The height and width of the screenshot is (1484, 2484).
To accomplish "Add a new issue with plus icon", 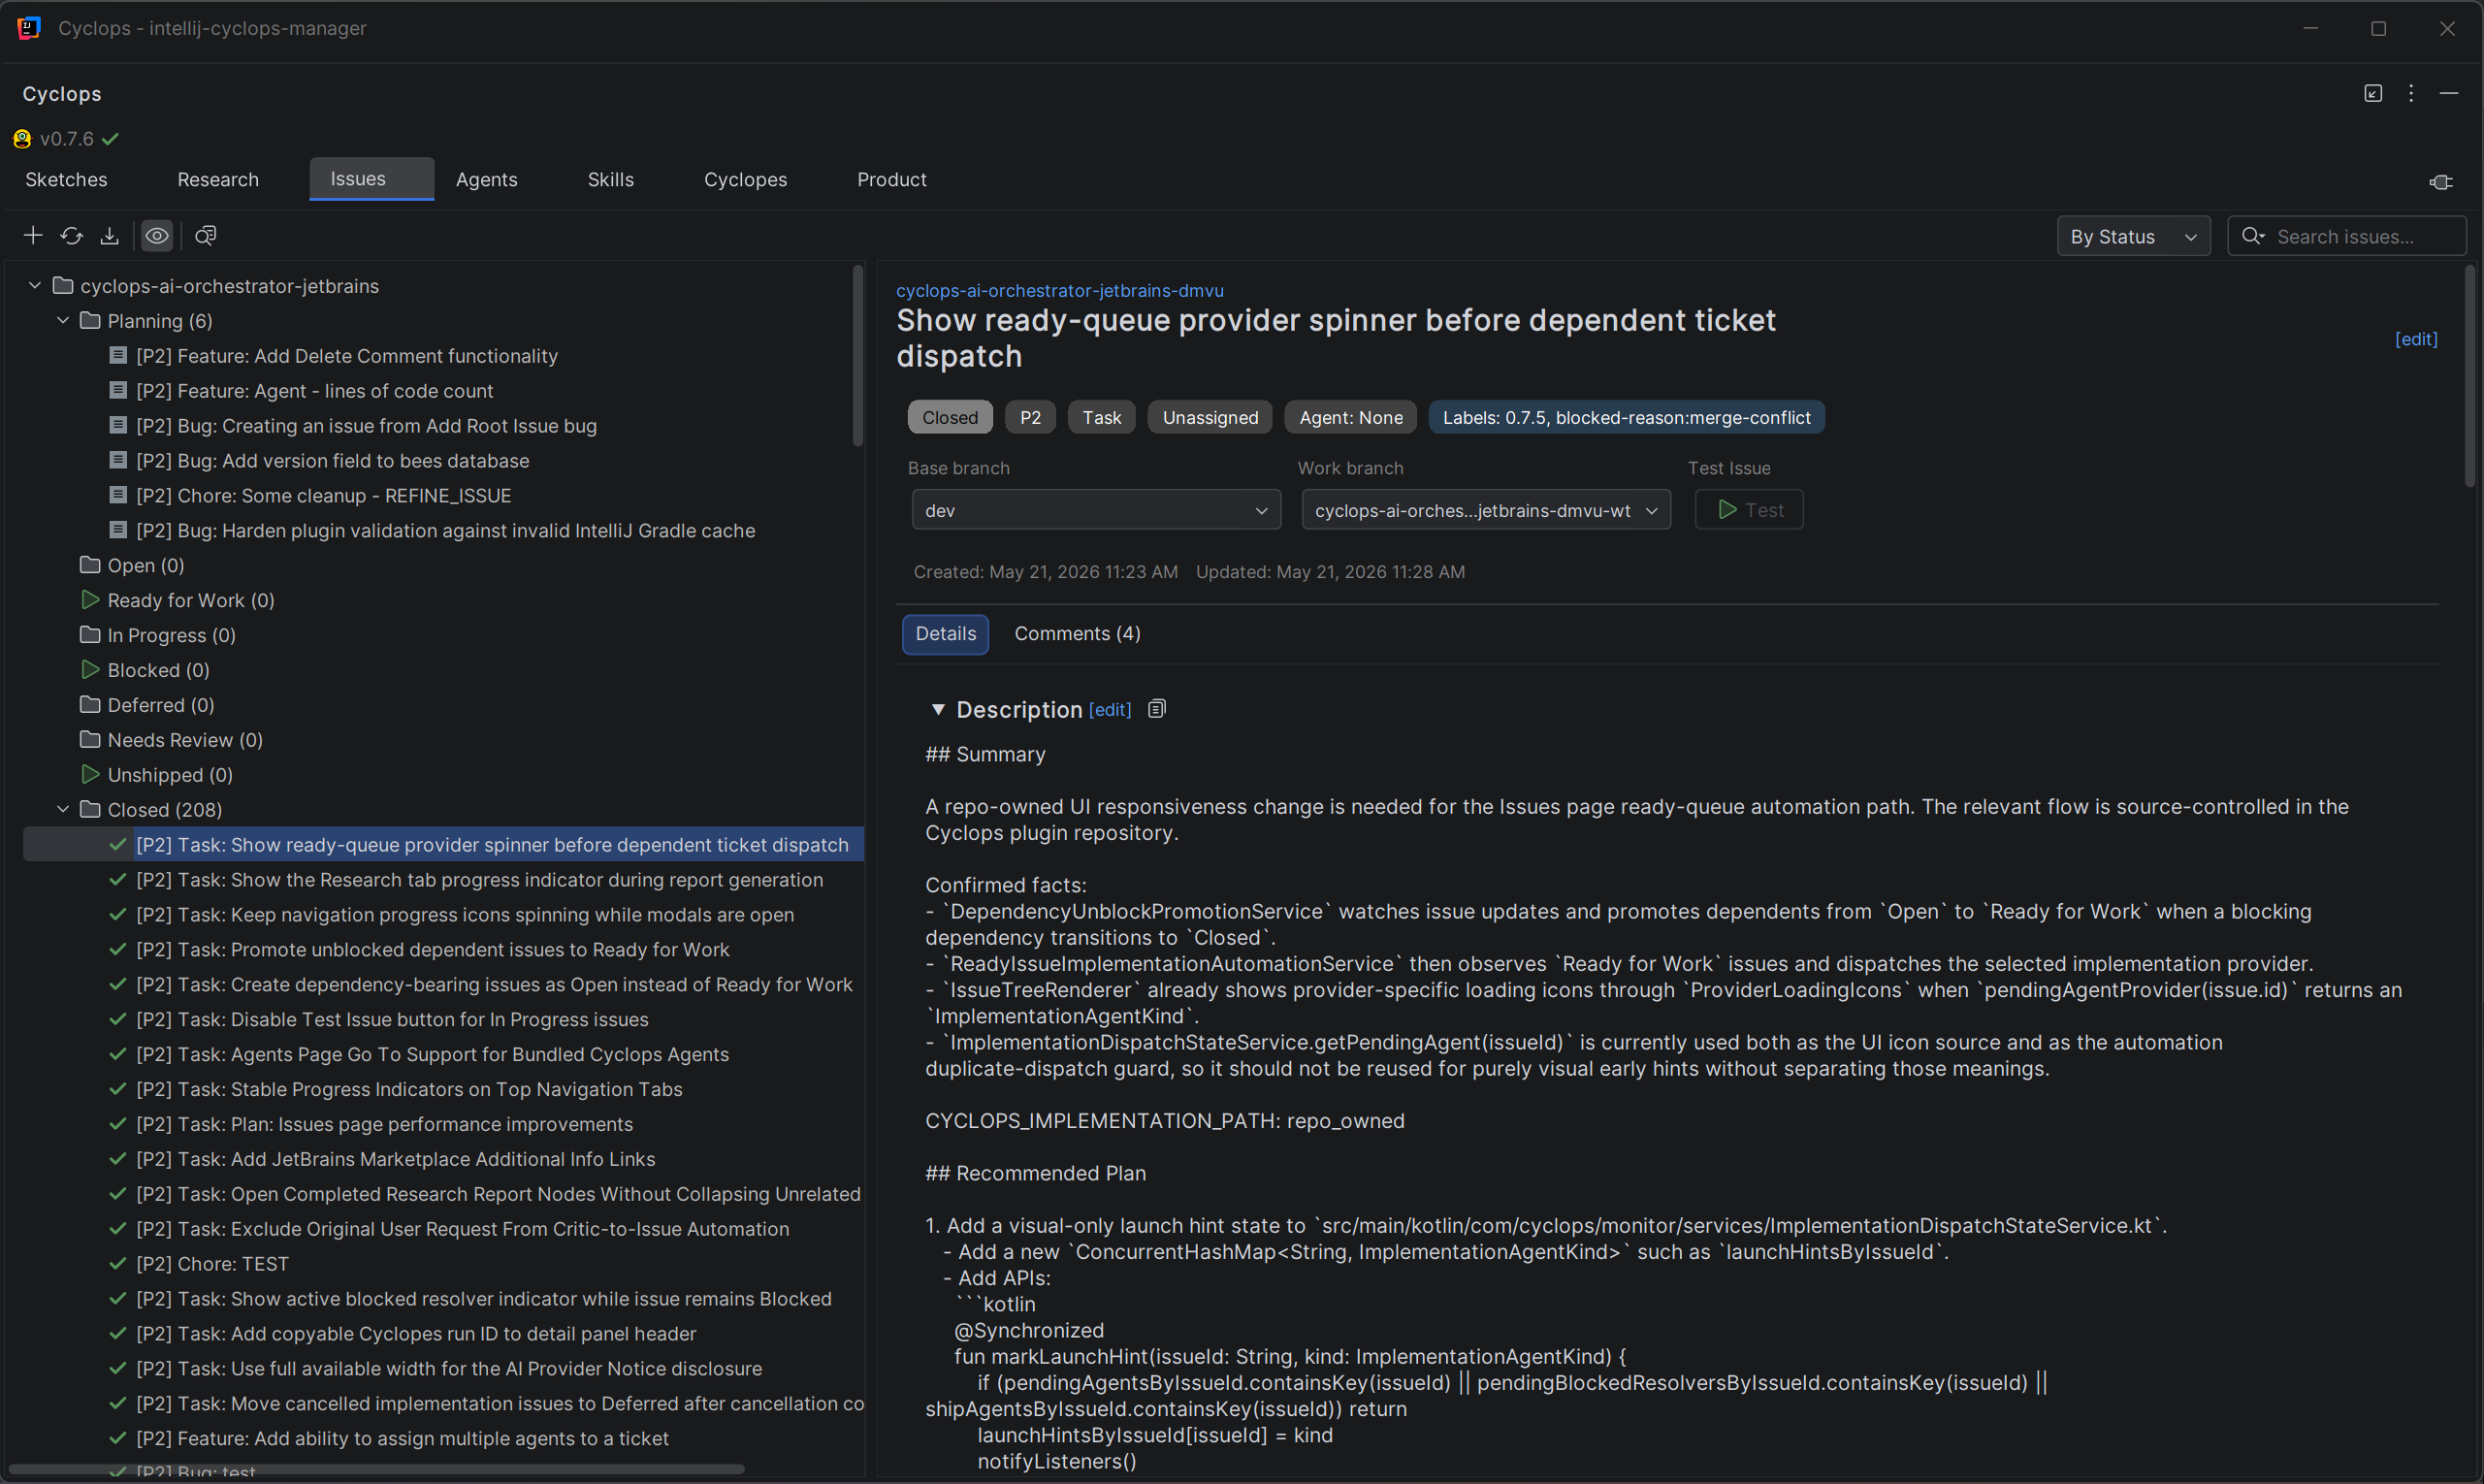I will coord(33,235).
